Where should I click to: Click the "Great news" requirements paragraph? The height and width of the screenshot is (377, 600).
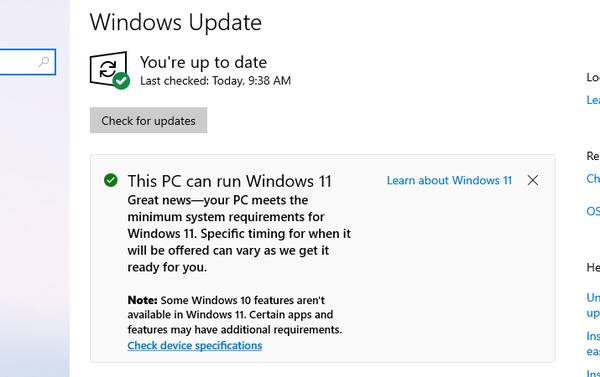pyautogui.click(x=239, y=233)
